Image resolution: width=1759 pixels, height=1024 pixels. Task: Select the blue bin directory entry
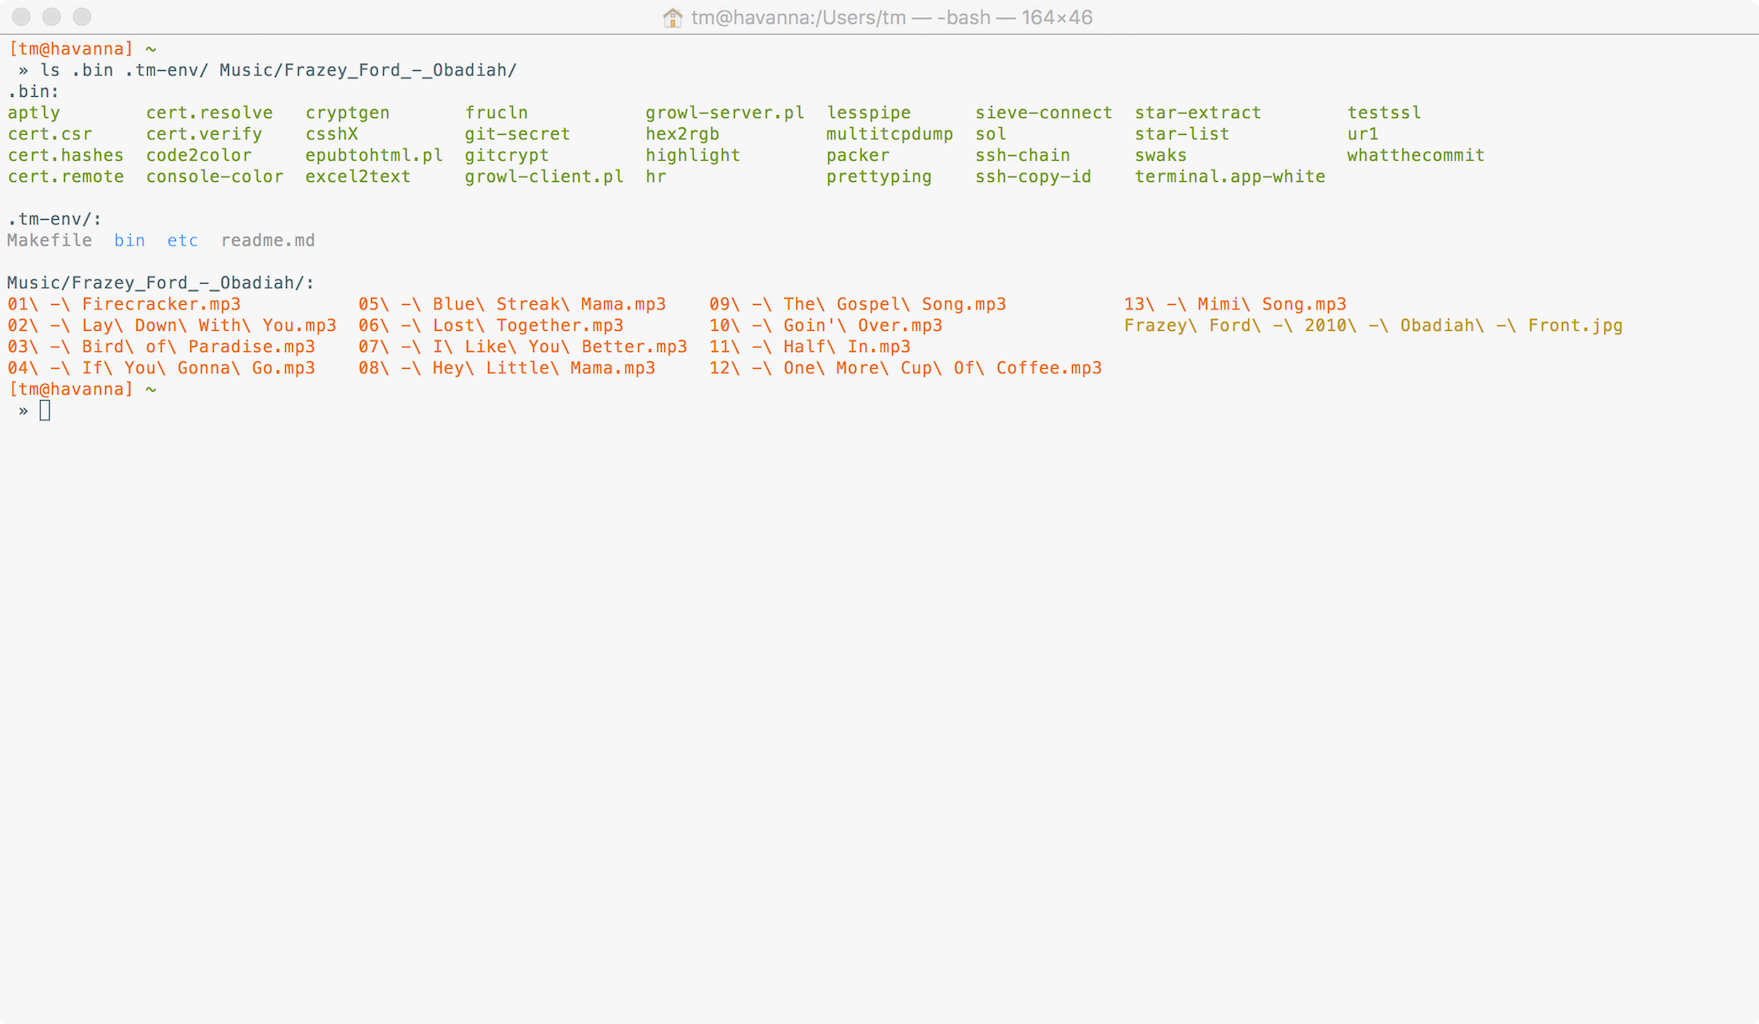coord(129,240)
